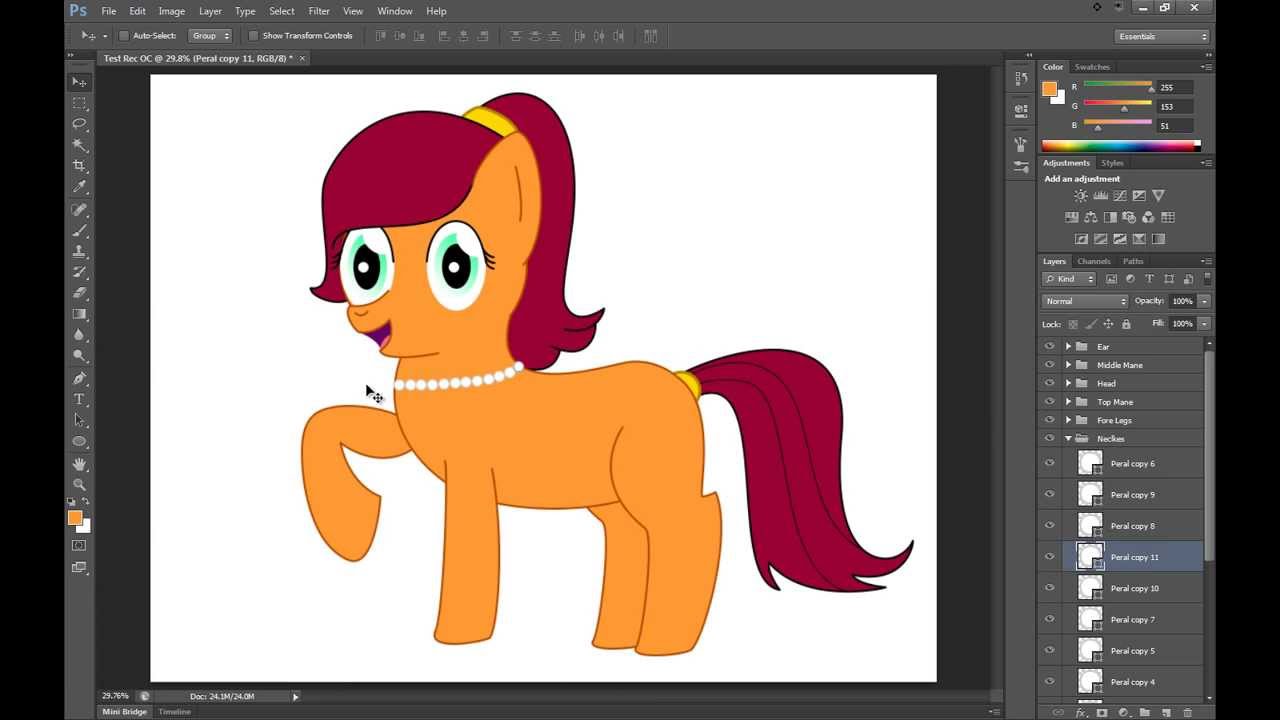Switch to the Channels tab
The height and width of the screenshot is (720, 1280).
[1094, 261]
